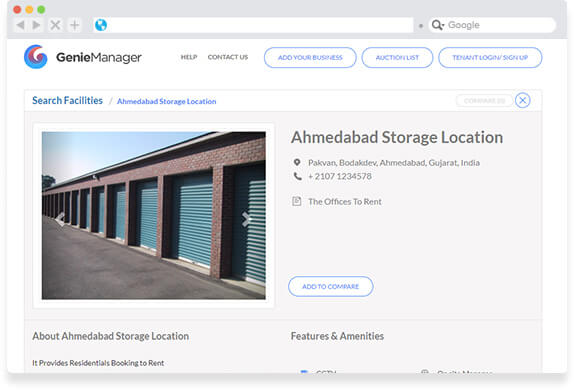The image size is (574, 390).
Task: Click the address Pakvan, Bodakdev, Ahmedabad
Action: (394, 163)
